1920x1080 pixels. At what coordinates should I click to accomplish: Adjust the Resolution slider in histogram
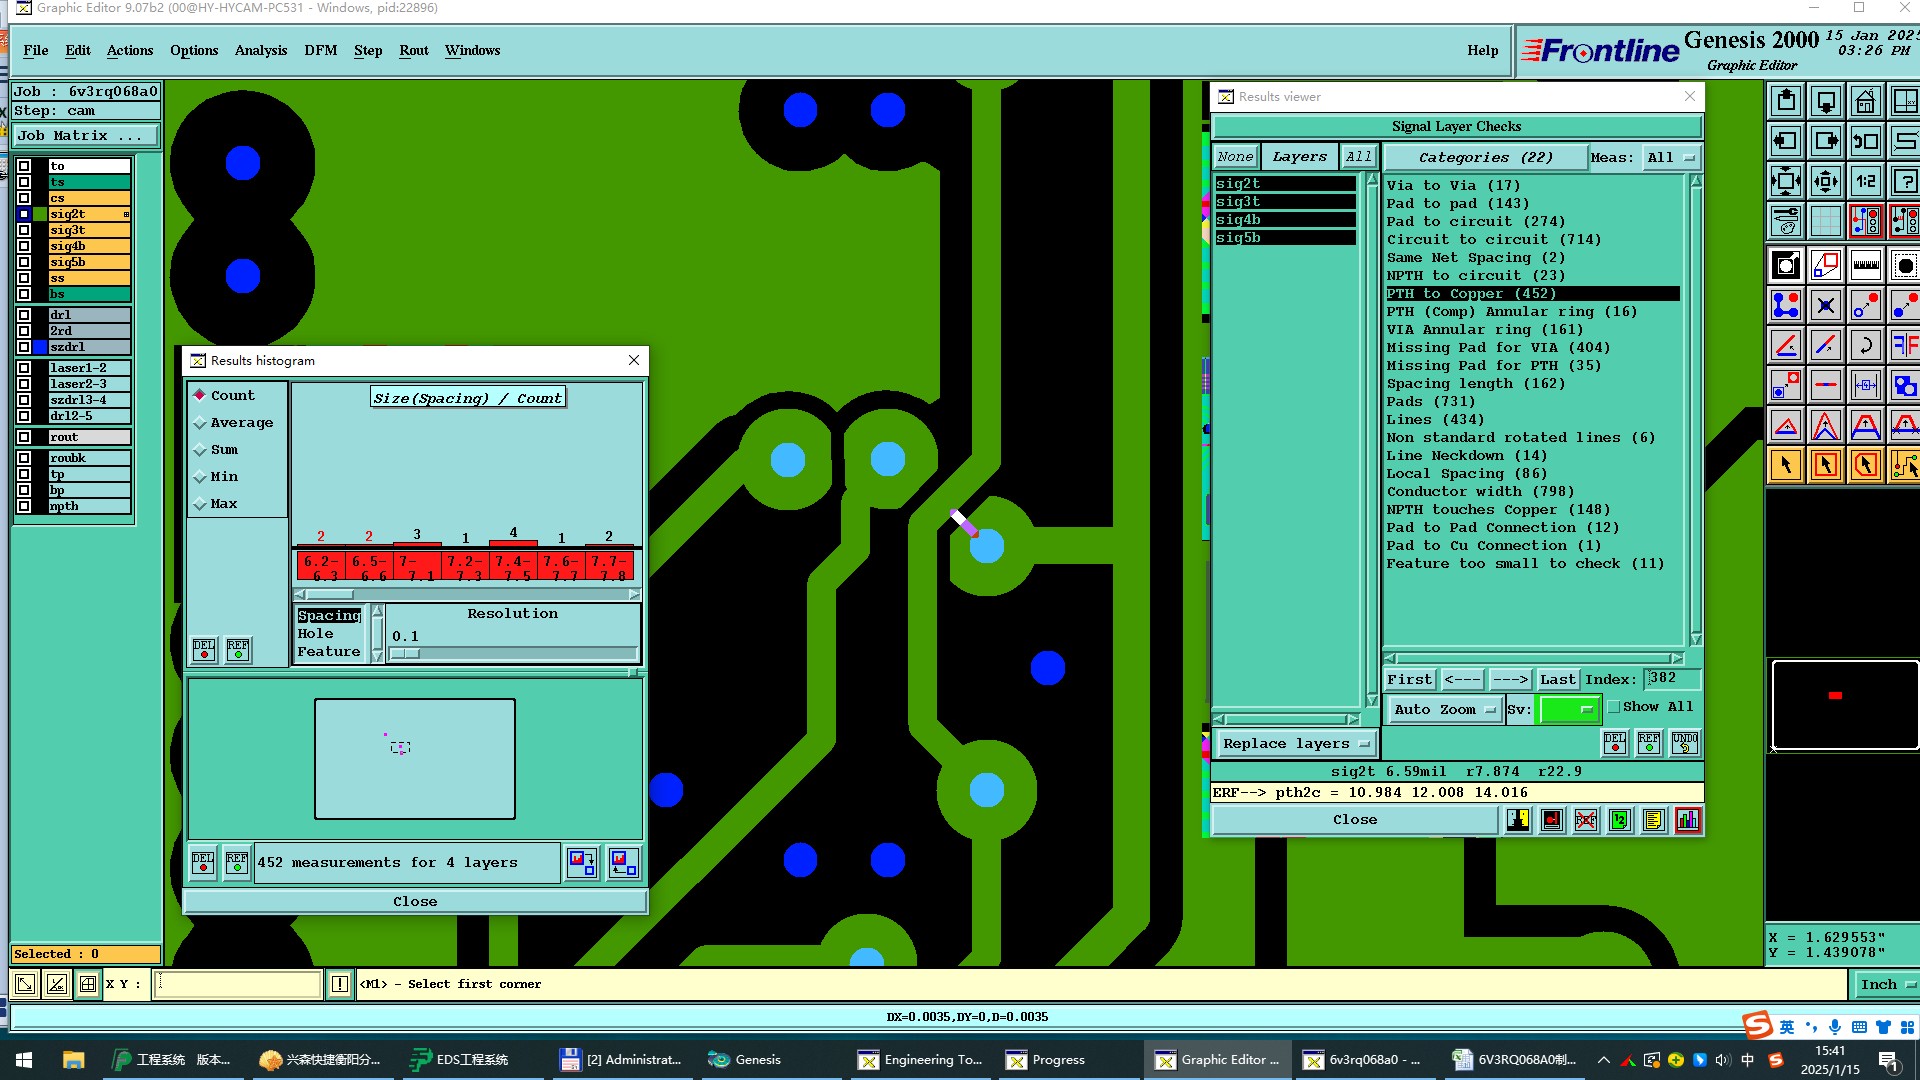tap(405, 654)
